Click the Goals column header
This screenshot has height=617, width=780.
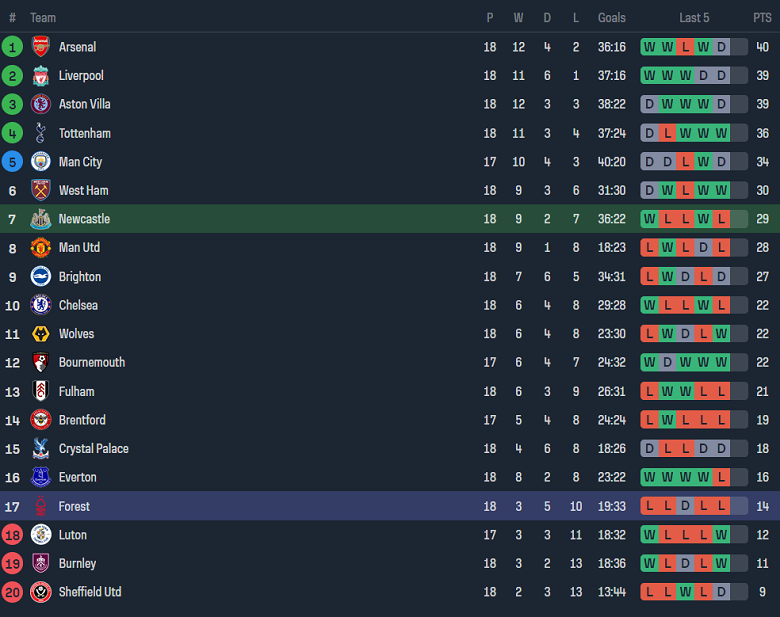tap(612, 18)
